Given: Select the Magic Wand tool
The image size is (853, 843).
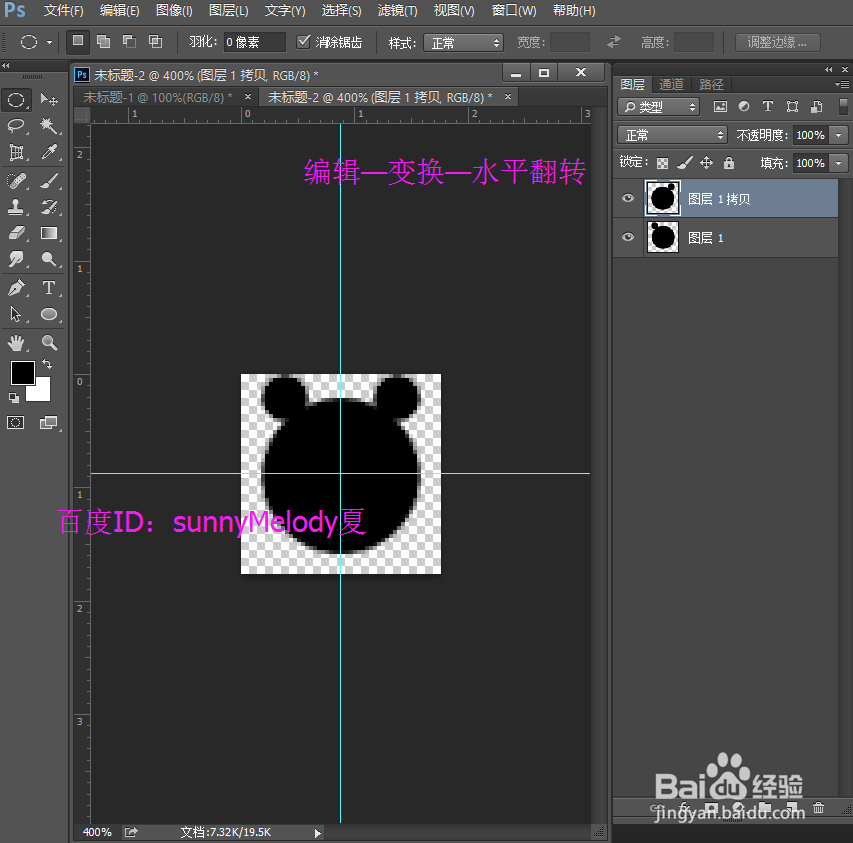Looking at the screenshot, I should [49, 126].
